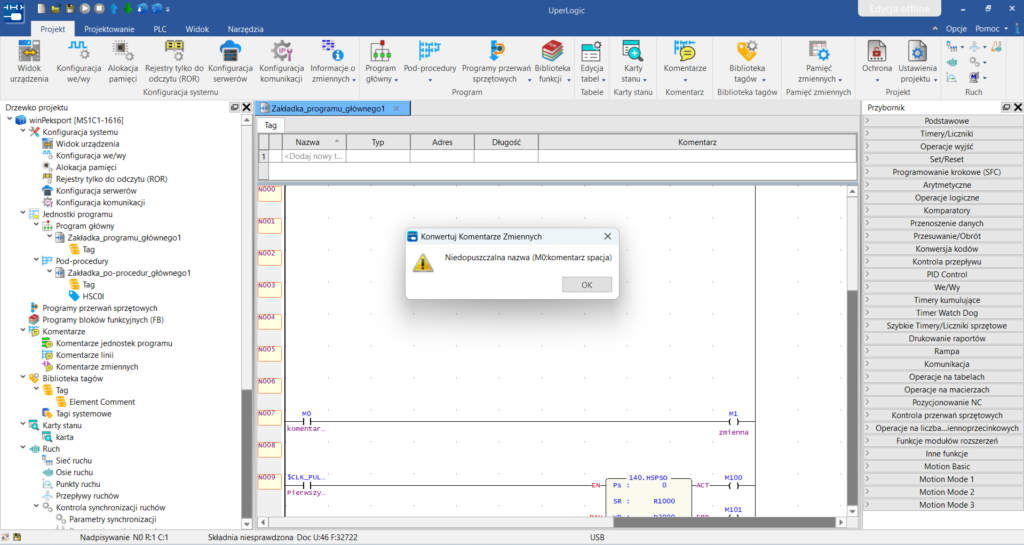The height and width of the screenshot is (545, 1024).
Task: Open Informacje o zmiennych ribbon icon
Action: [x=332, y=61]
